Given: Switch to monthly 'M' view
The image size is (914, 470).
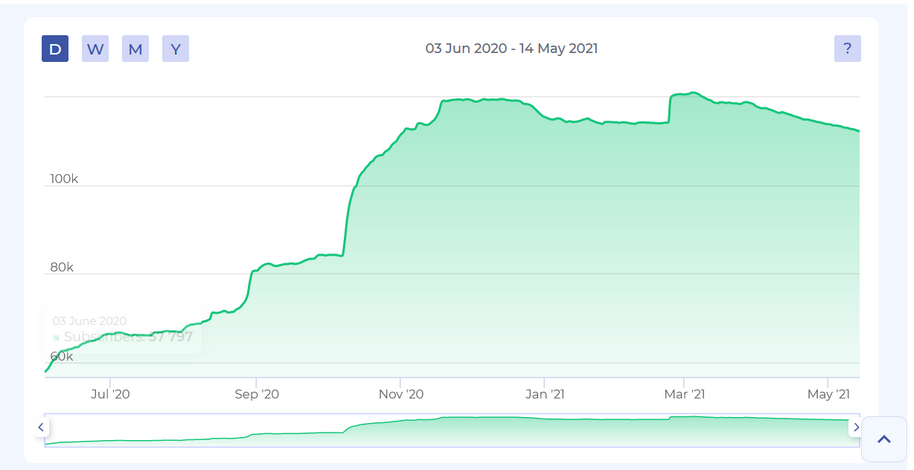Looking at the screenshot, I should pyautogui.click(x=135, y=49).
